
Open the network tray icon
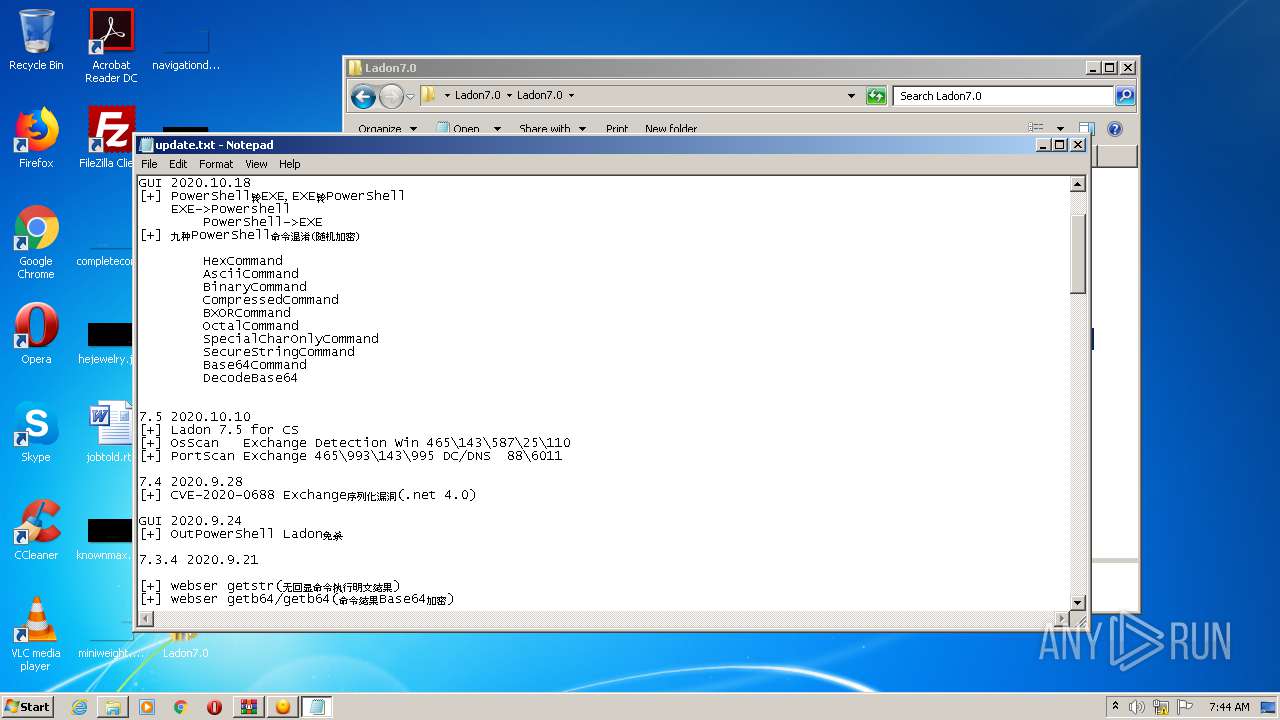coord(1161,707)
